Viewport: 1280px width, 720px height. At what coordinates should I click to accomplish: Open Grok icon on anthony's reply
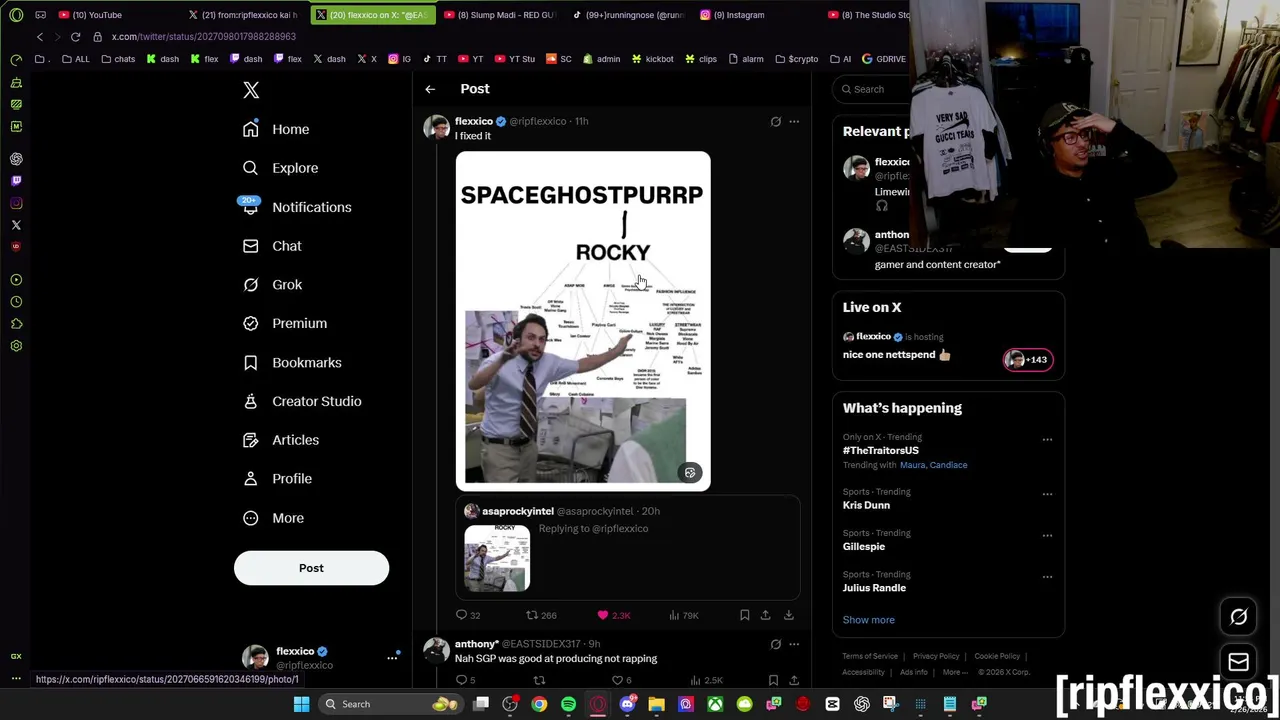(x=775, y=644)
